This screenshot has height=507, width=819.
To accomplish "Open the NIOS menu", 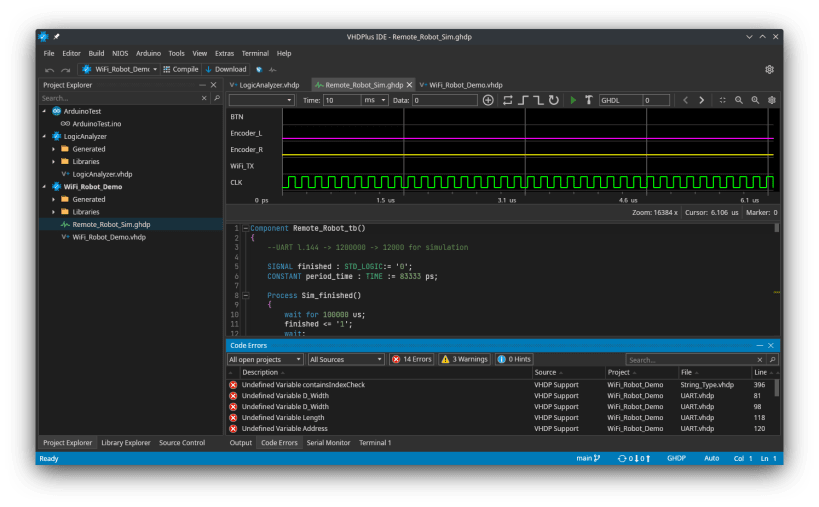I will tap(120, 53).
